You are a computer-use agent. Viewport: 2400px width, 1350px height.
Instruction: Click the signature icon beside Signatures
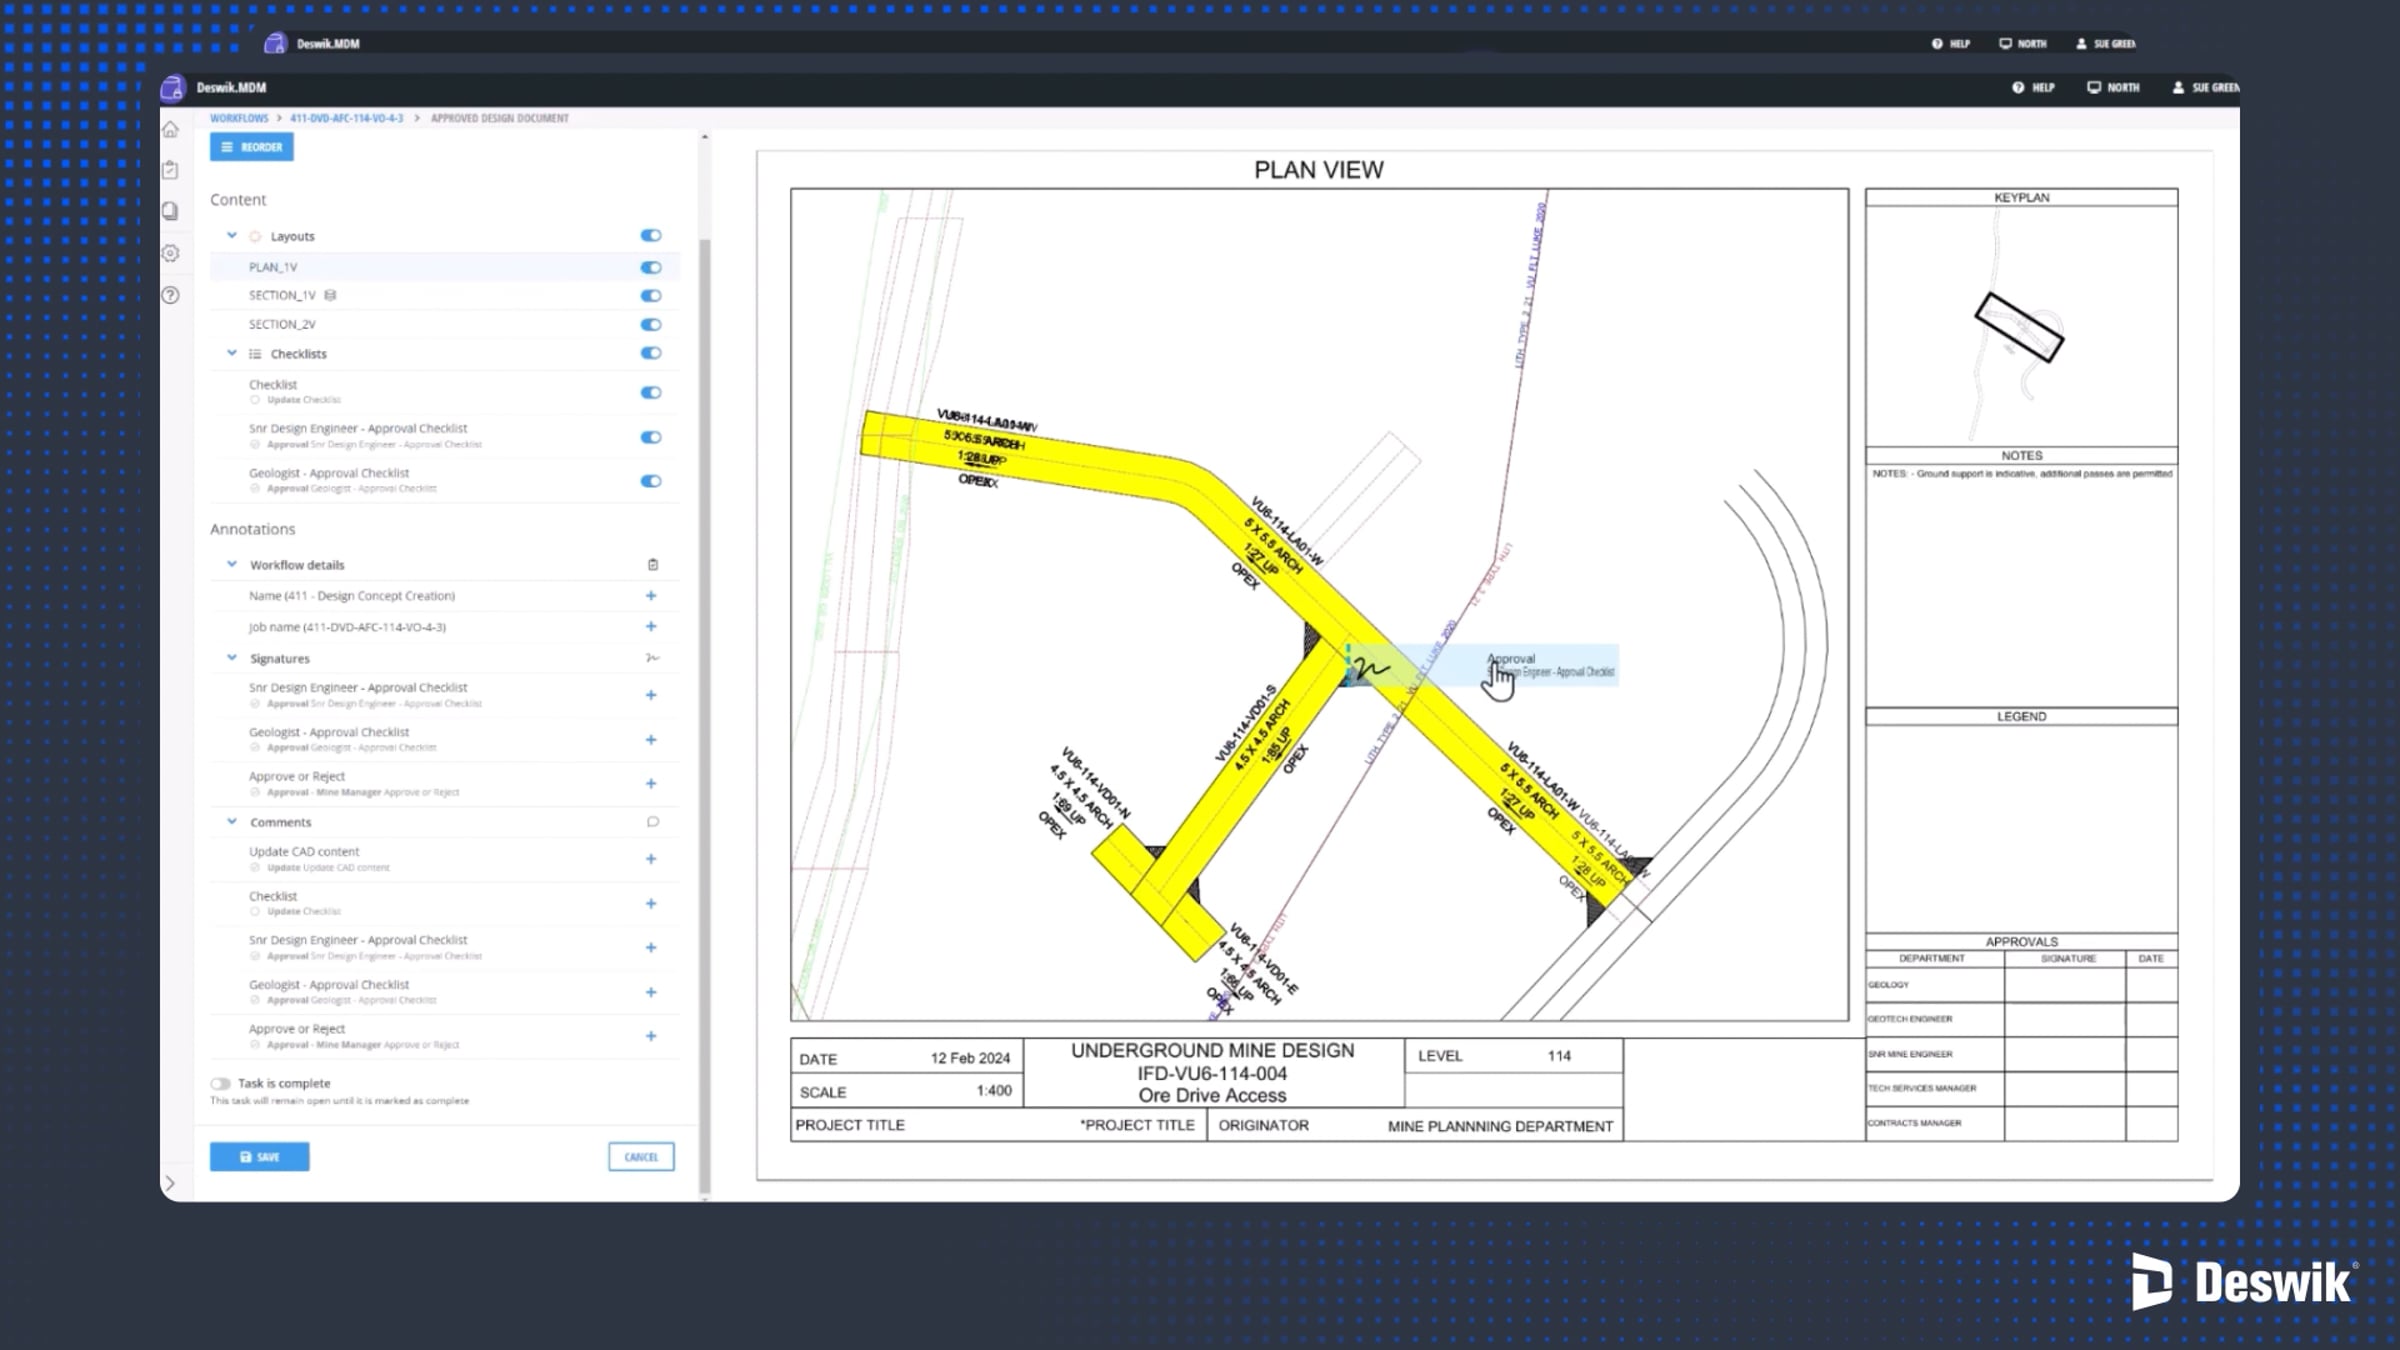(x=653, y=658)
